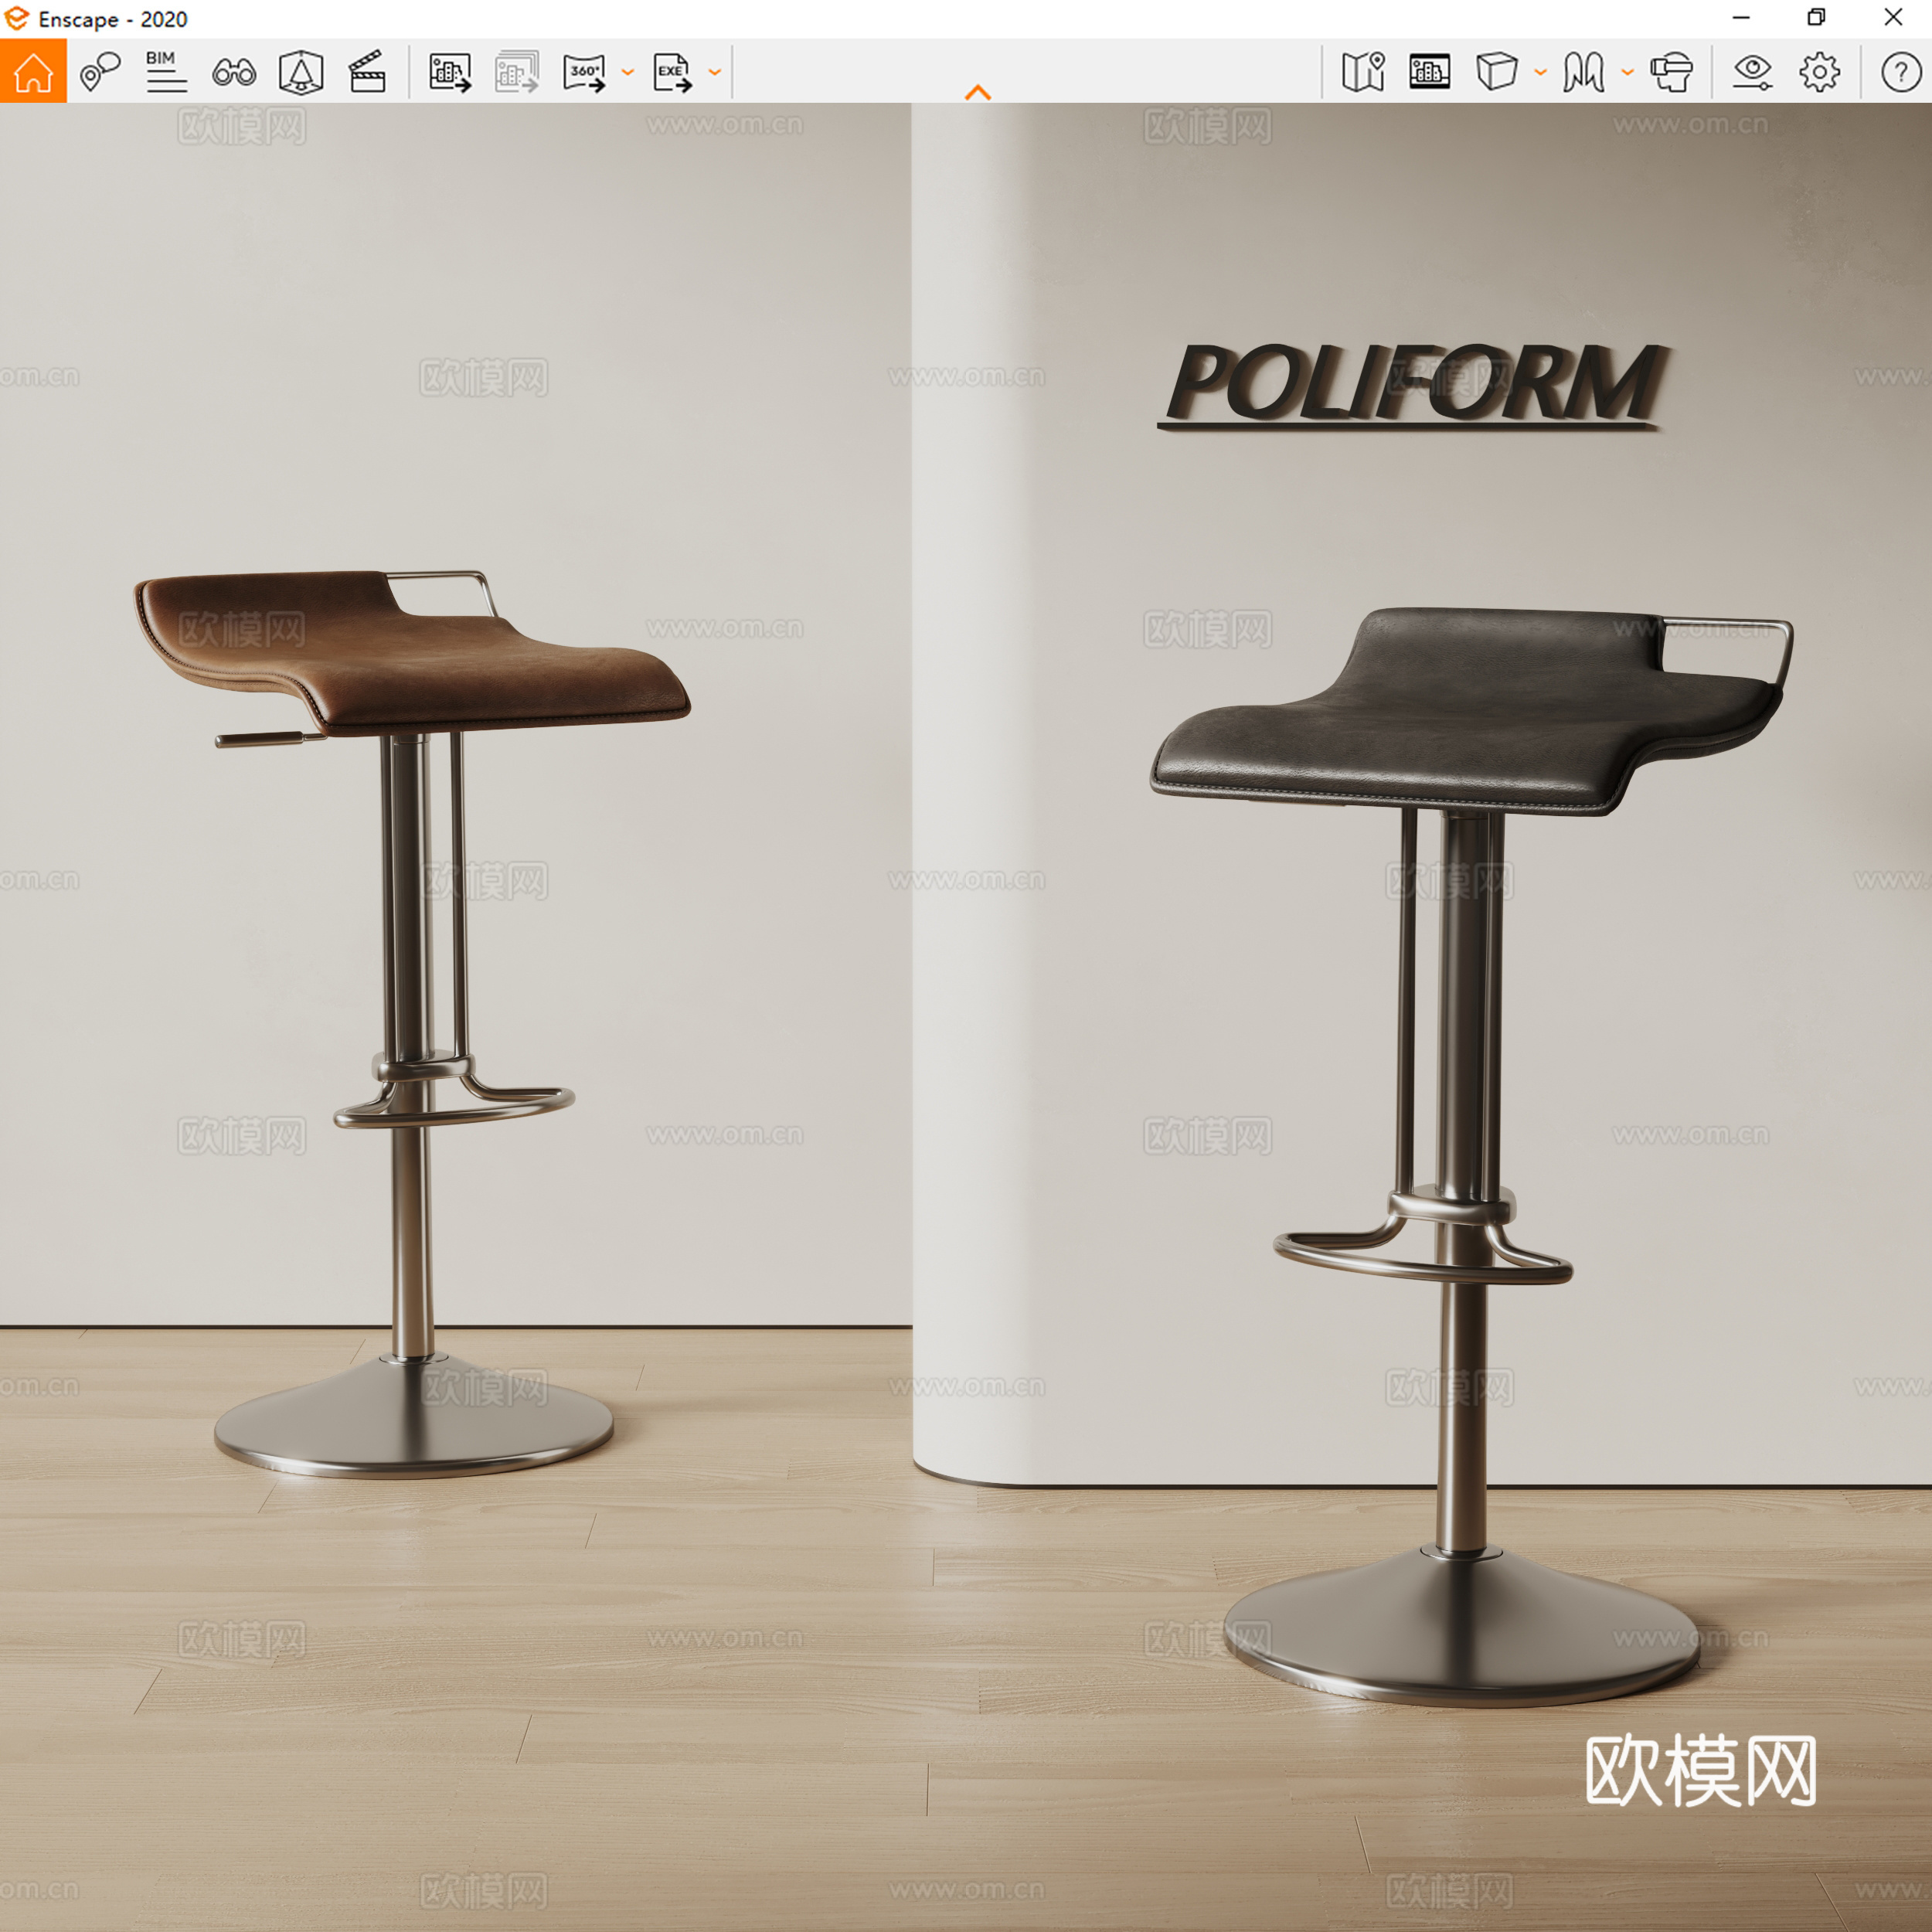Start the video editor with clapperboard icon
Image resolution: width=1932 pixels, height=1932 pixels.
tap(368, 71)
